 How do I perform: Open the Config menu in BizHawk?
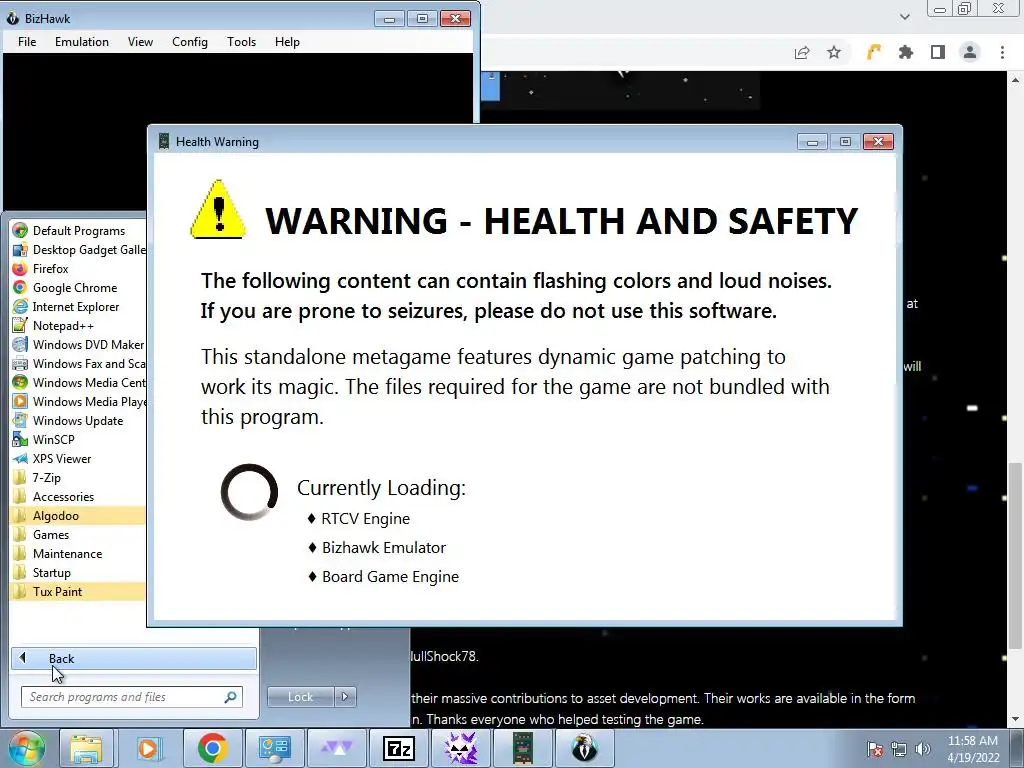(x=189, y=42)
